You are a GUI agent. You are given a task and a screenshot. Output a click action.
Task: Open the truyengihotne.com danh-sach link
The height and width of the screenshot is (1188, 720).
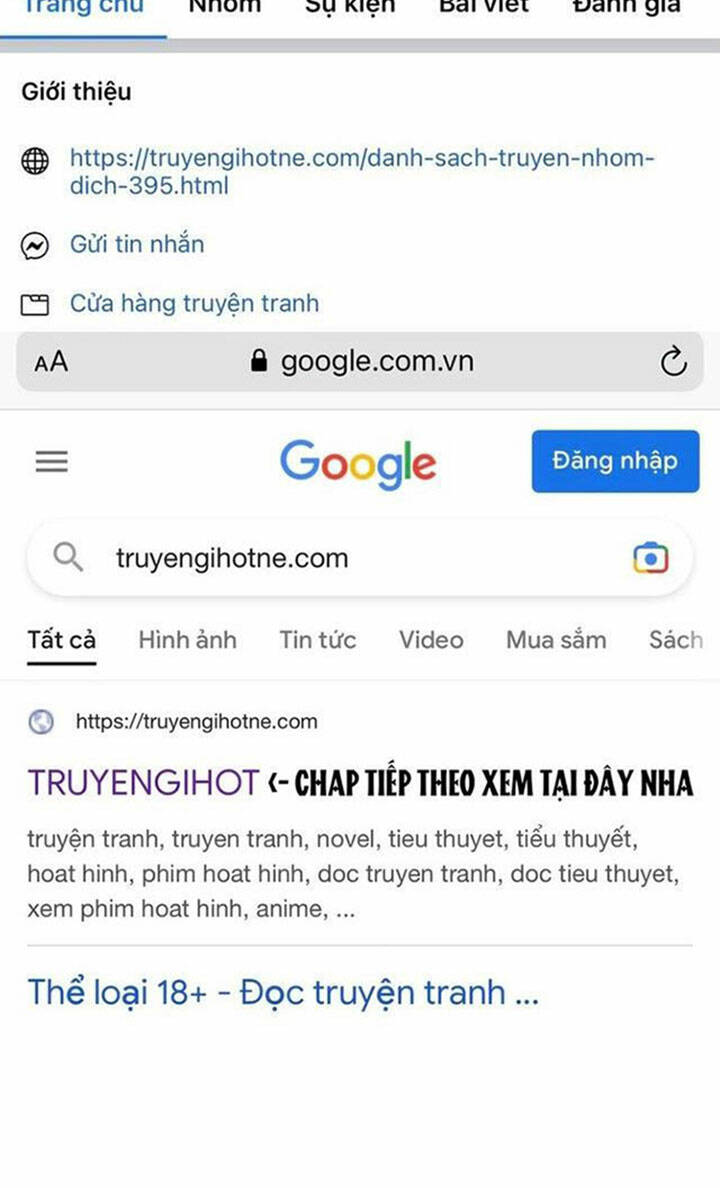[x=362, y=171]
